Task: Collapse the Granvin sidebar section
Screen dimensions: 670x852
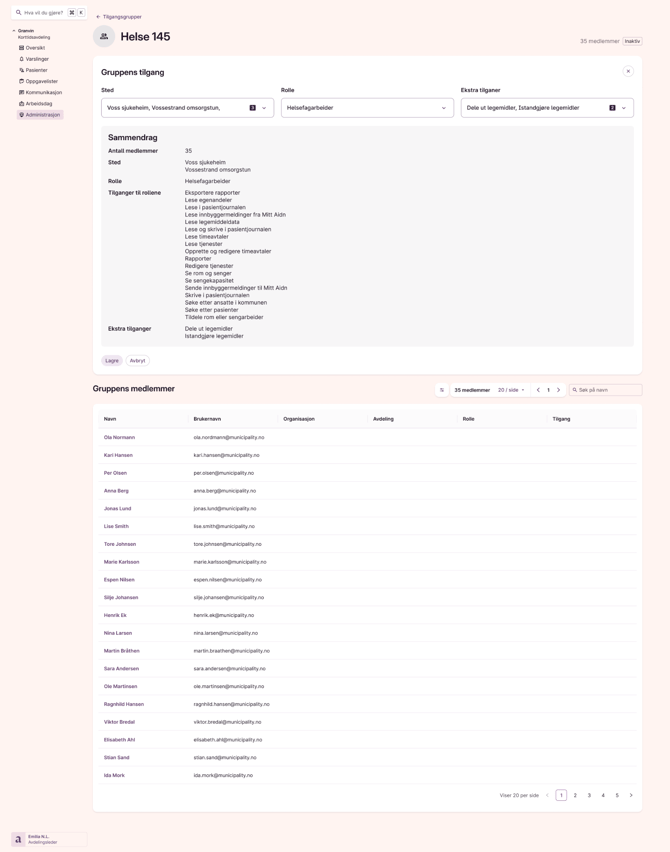Action: (14, 31)
